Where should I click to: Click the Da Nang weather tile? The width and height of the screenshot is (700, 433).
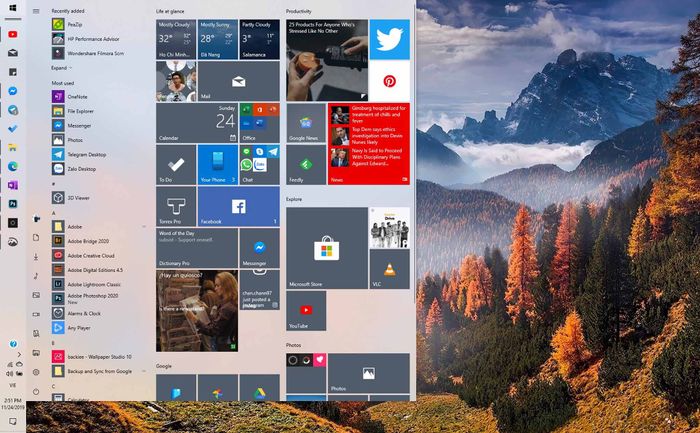(x=218, y=39)
